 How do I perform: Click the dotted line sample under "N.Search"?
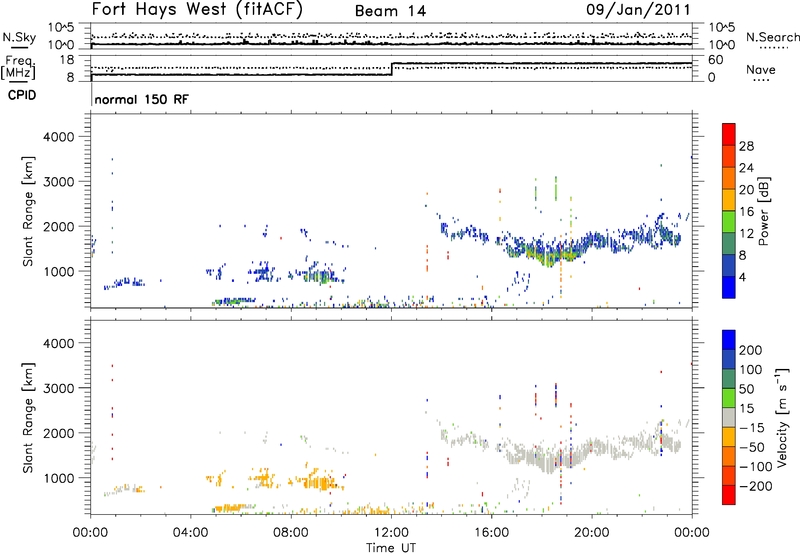tap(774, 48)
